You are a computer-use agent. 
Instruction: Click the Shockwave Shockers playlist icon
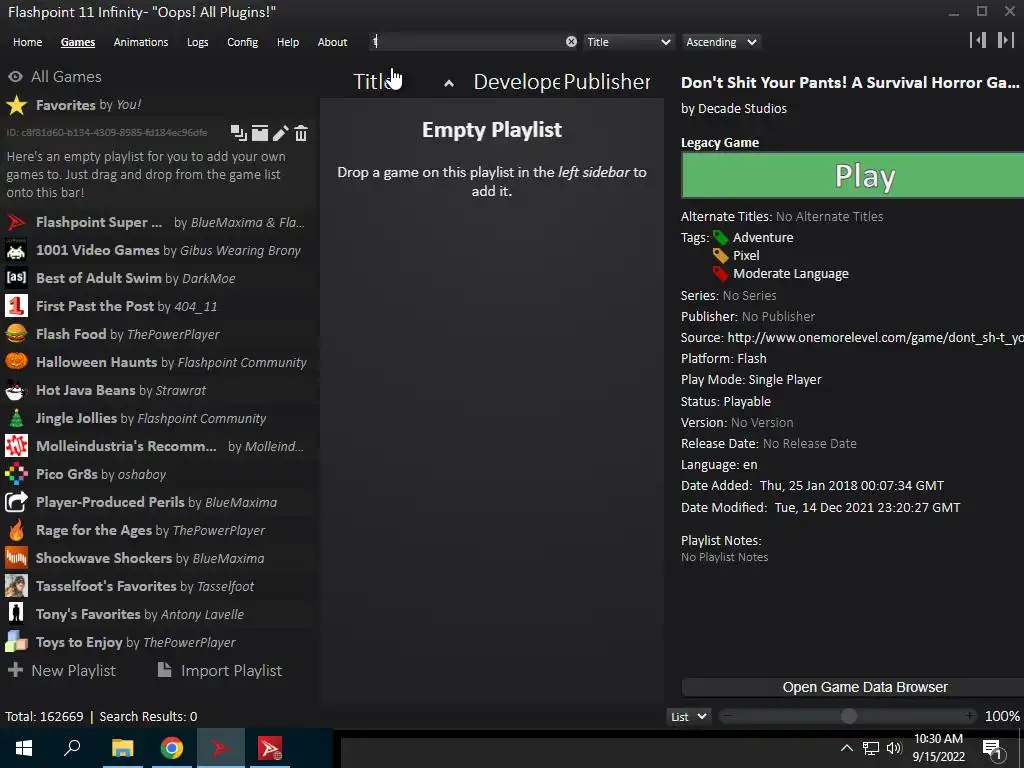[16, 558]
